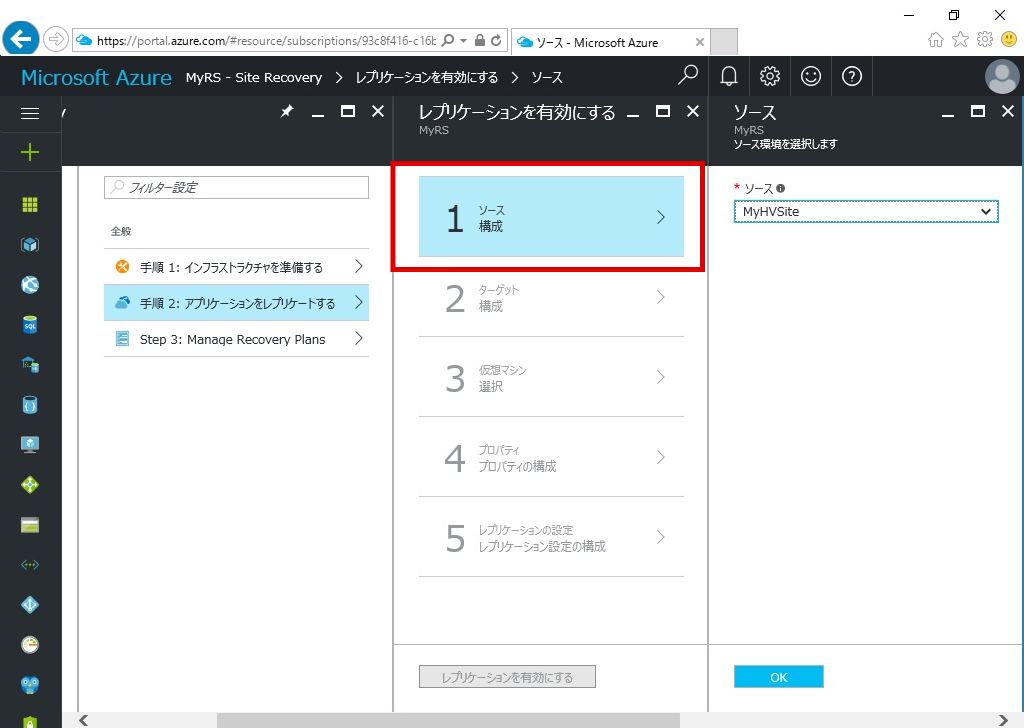
Task: Click the address bar refresh icon
Action: coord(496,40)
